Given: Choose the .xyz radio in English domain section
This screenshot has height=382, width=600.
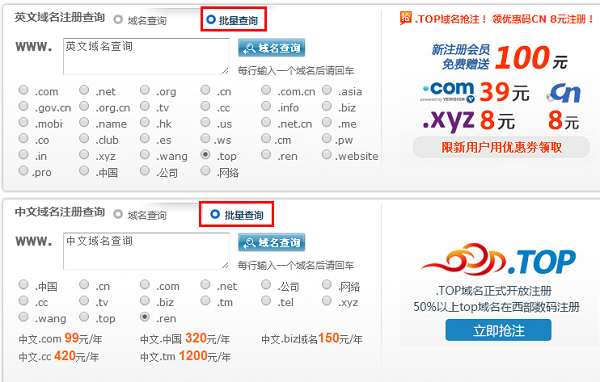Looking at the screenshot, I should (84, 154).
